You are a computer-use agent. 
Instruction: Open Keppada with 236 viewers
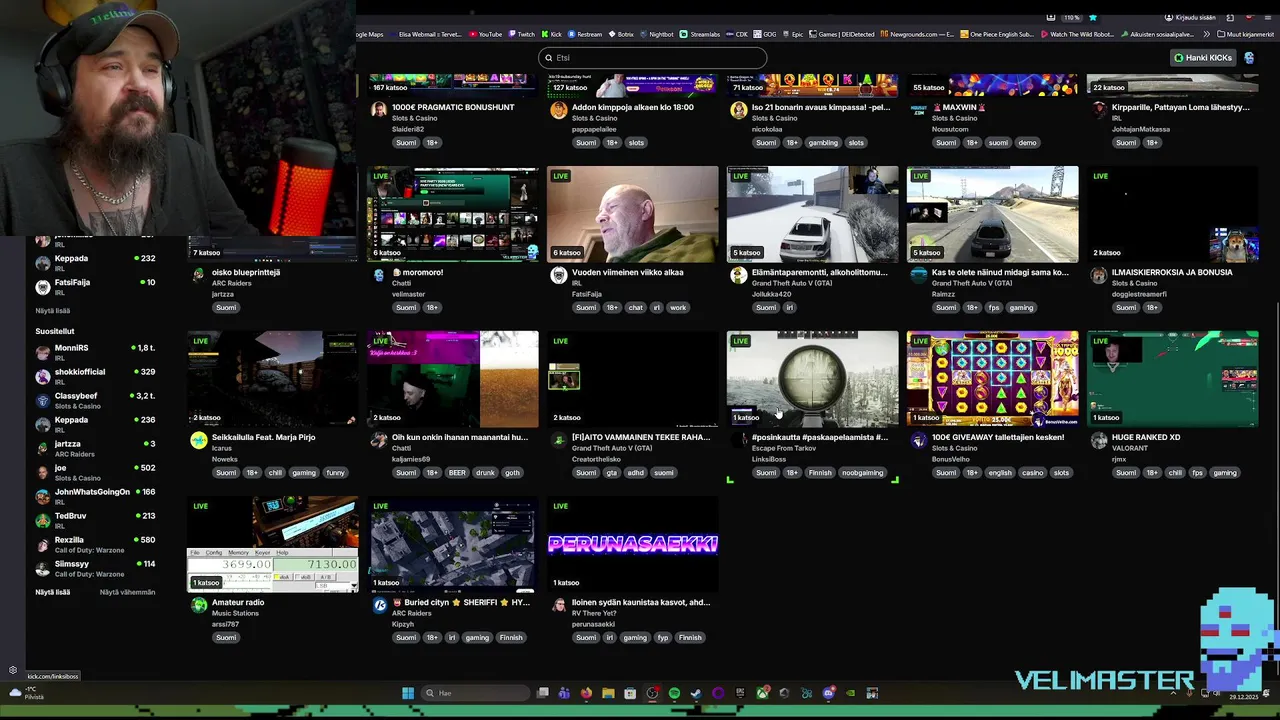click(x=95, y=424)
